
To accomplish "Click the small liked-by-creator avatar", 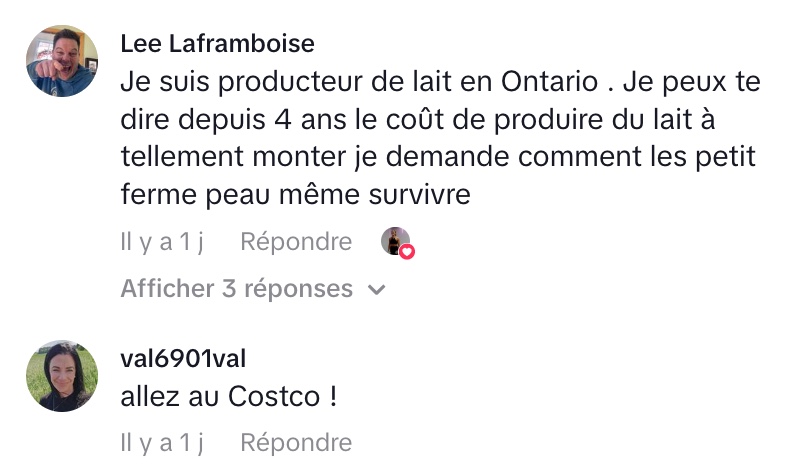I will [395, 241].
